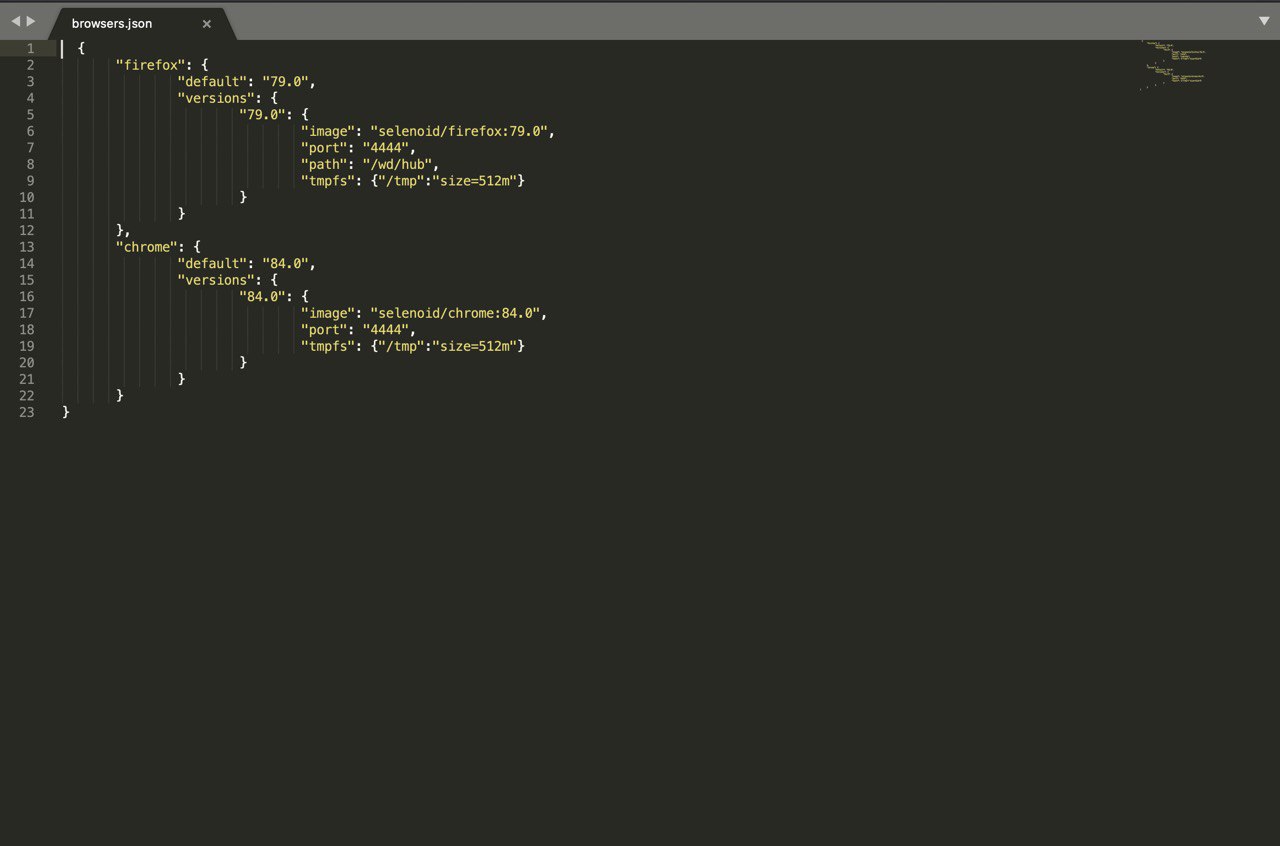
Task: Click line number 23 in gutter
Action: click(27, 412)
